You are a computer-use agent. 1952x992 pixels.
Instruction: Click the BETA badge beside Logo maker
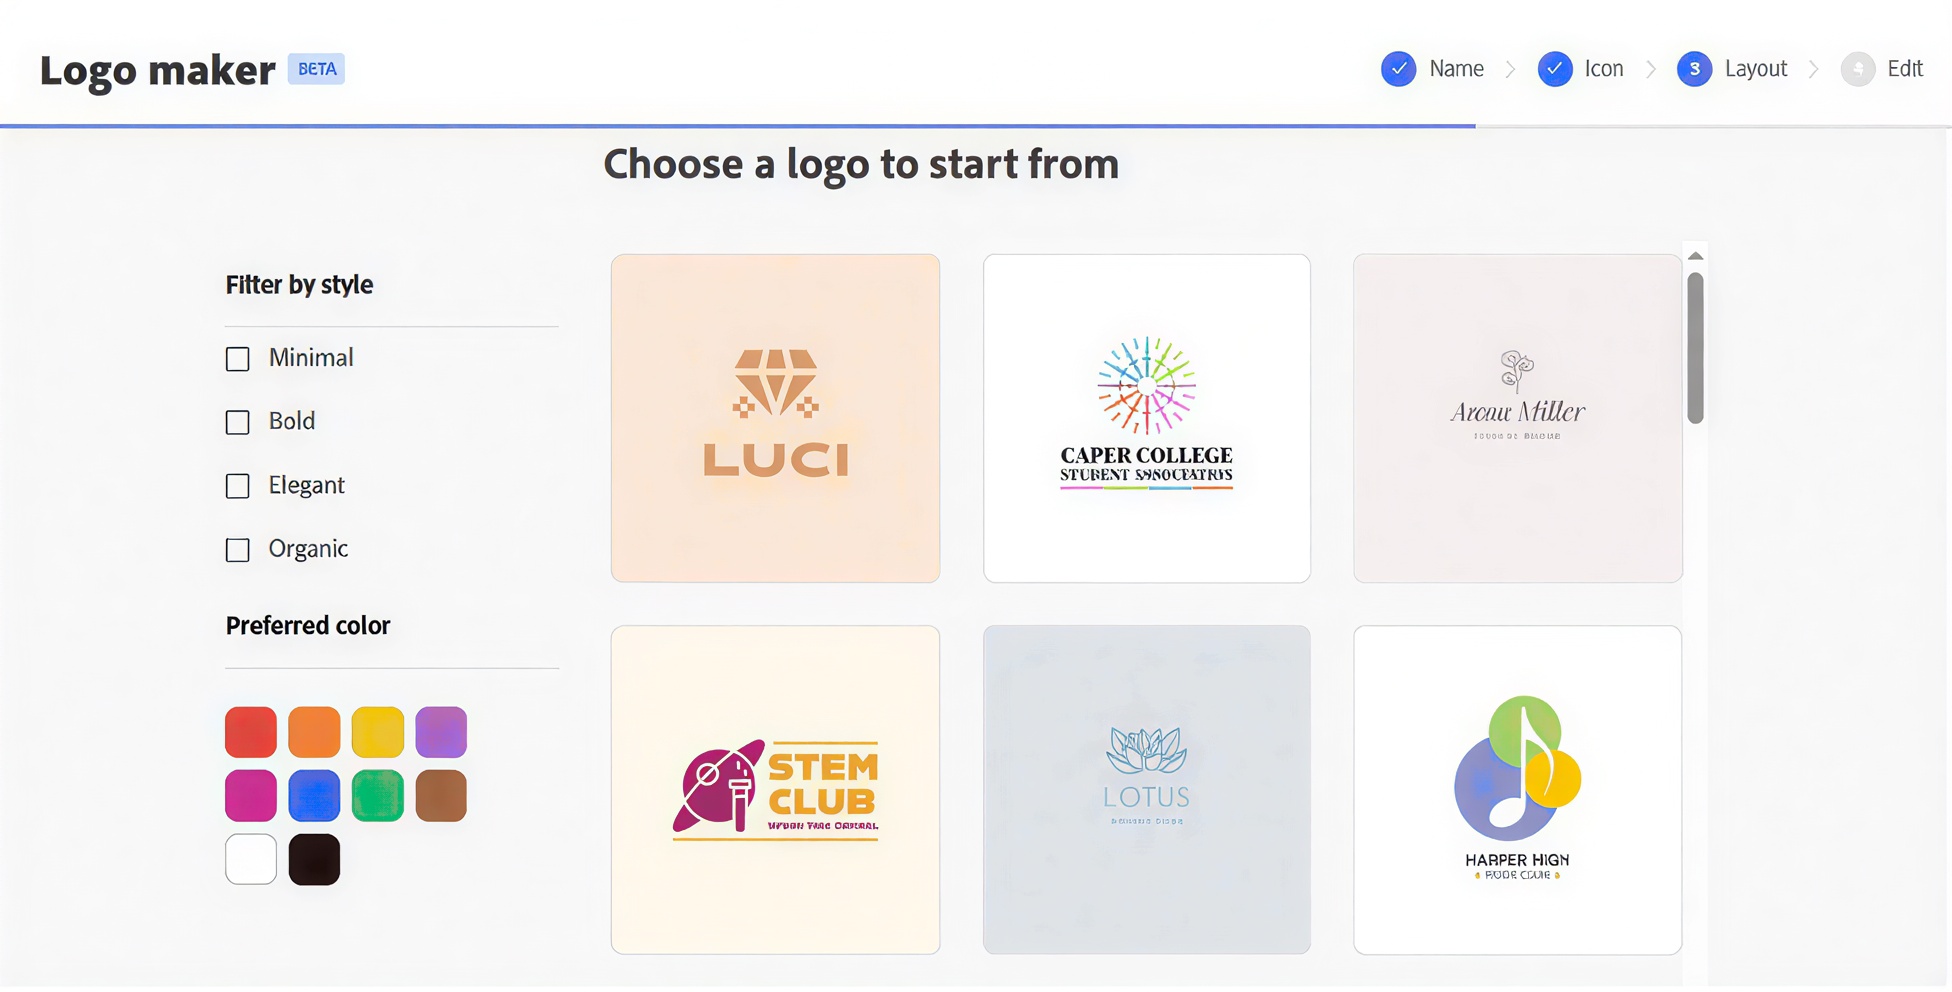[316, 69]
